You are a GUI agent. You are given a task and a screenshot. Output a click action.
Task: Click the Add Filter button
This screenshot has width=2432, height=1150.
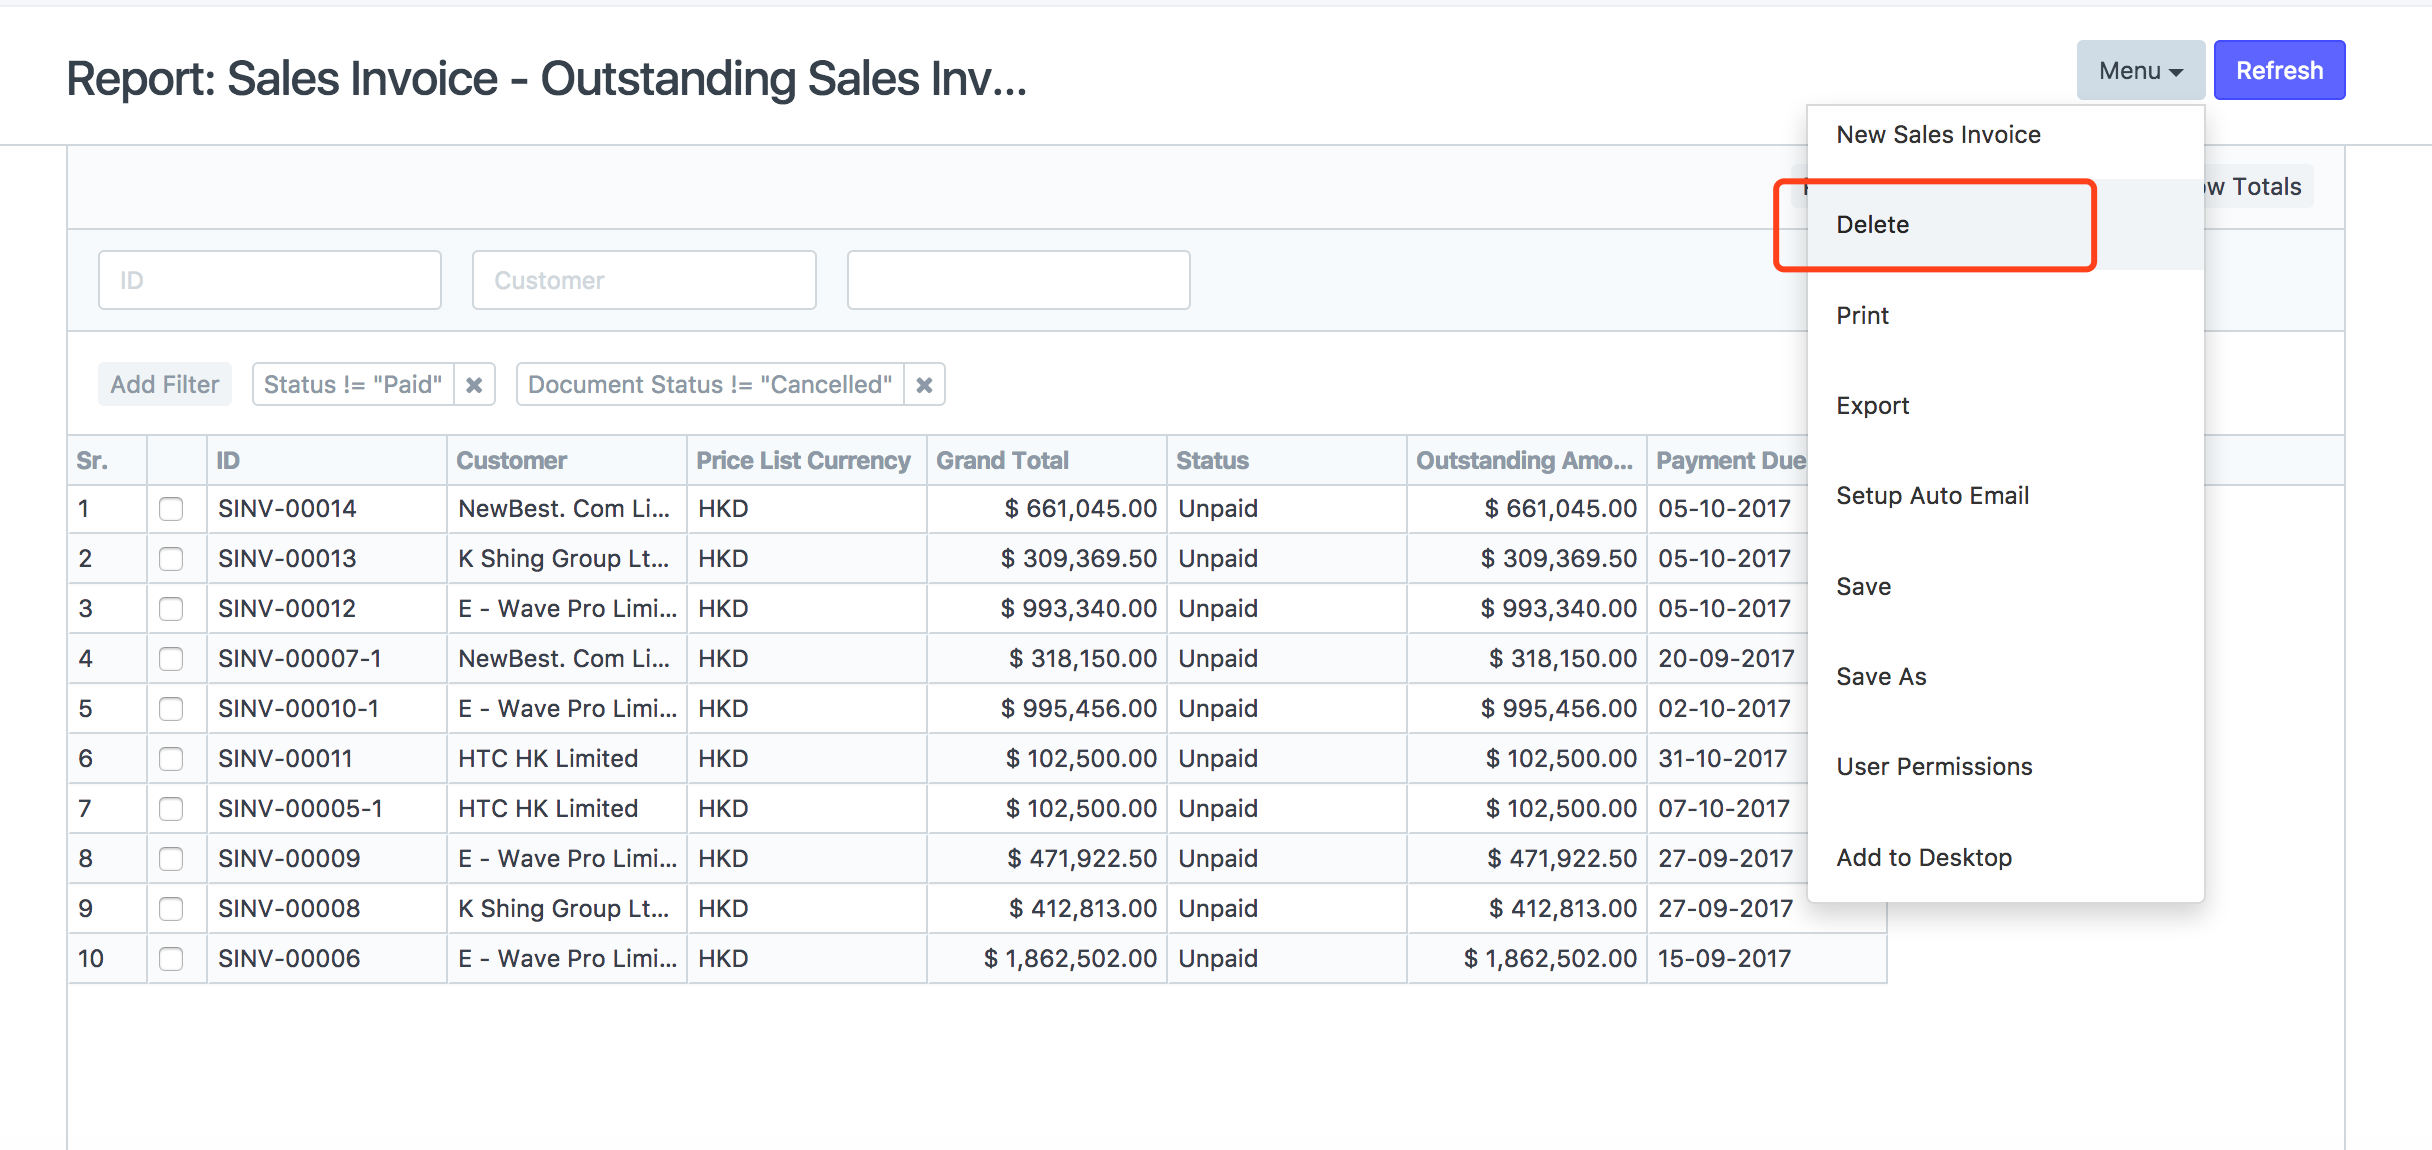[x=164, y=385]
